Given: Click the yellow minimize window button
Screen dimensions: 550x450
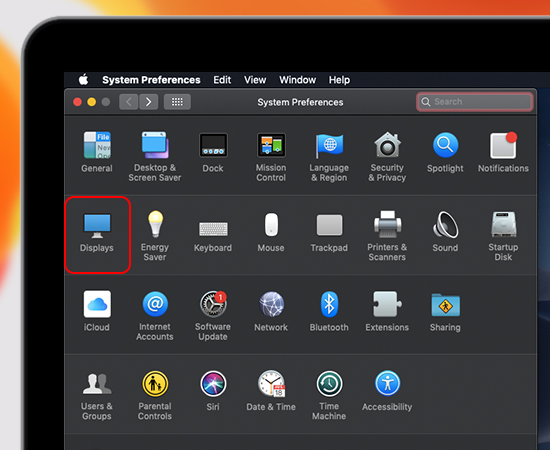Looking at the screenshot, I should [x=92, y=102].
